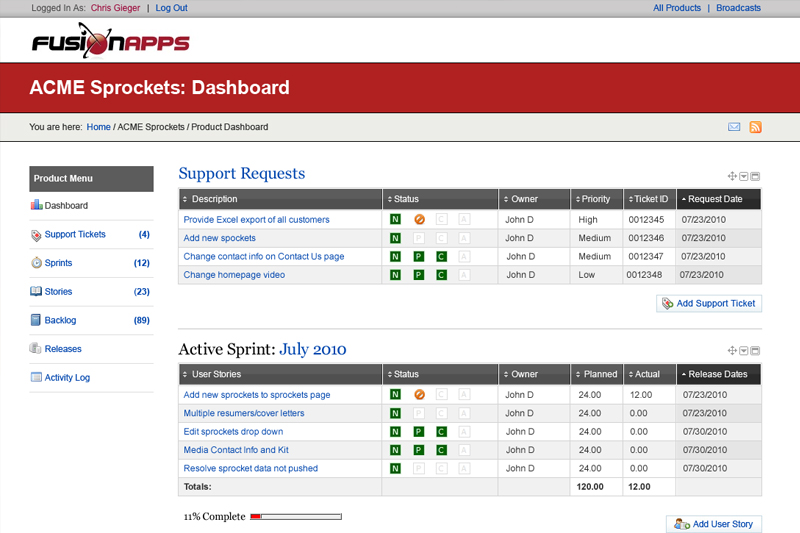The image size is (800, 533).
Task: Sort Support Requests by Ticket ID column
Action: coord(649,199)
